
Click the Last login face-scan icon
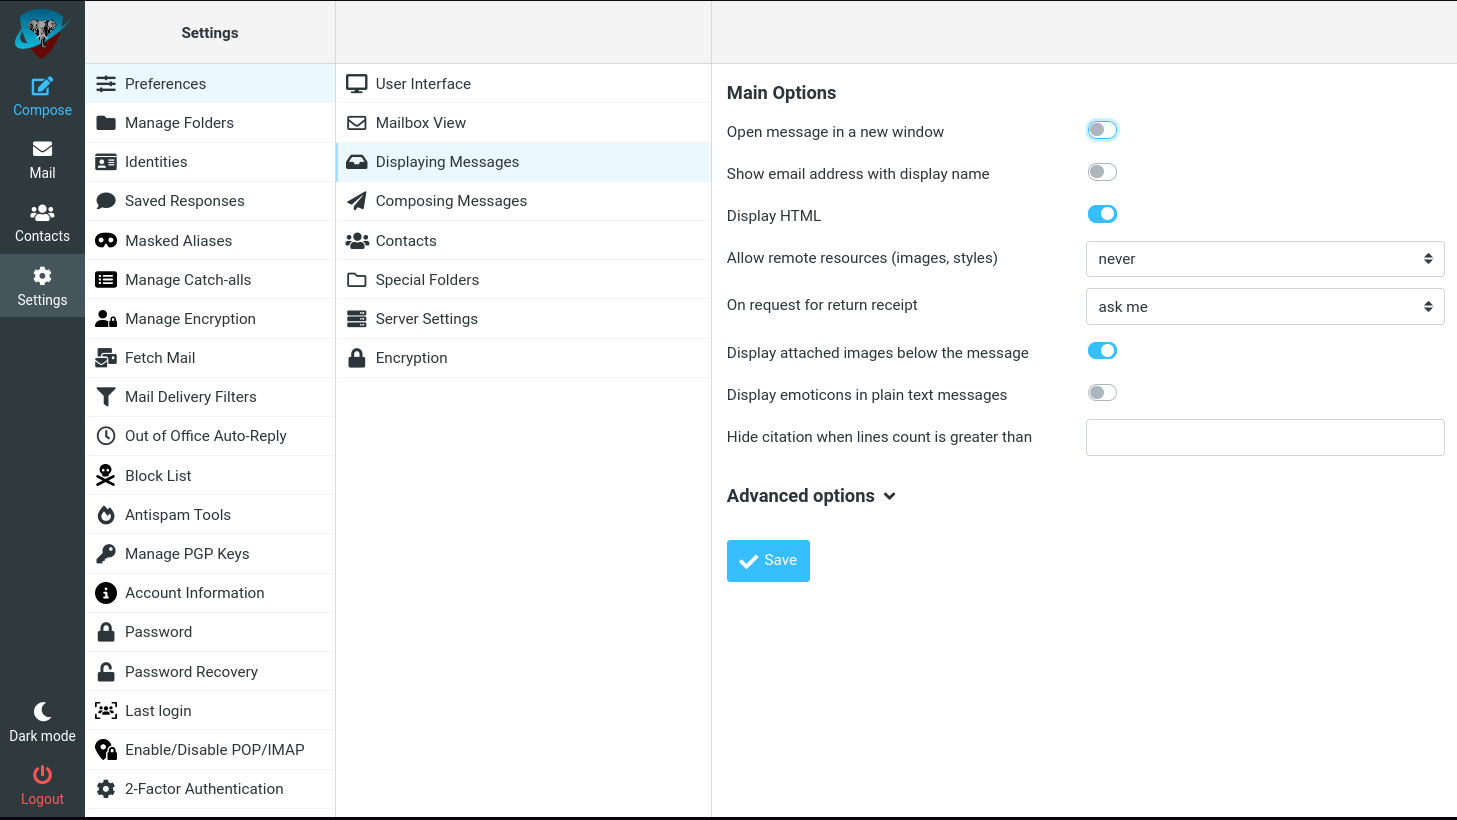tap(106, 711)
